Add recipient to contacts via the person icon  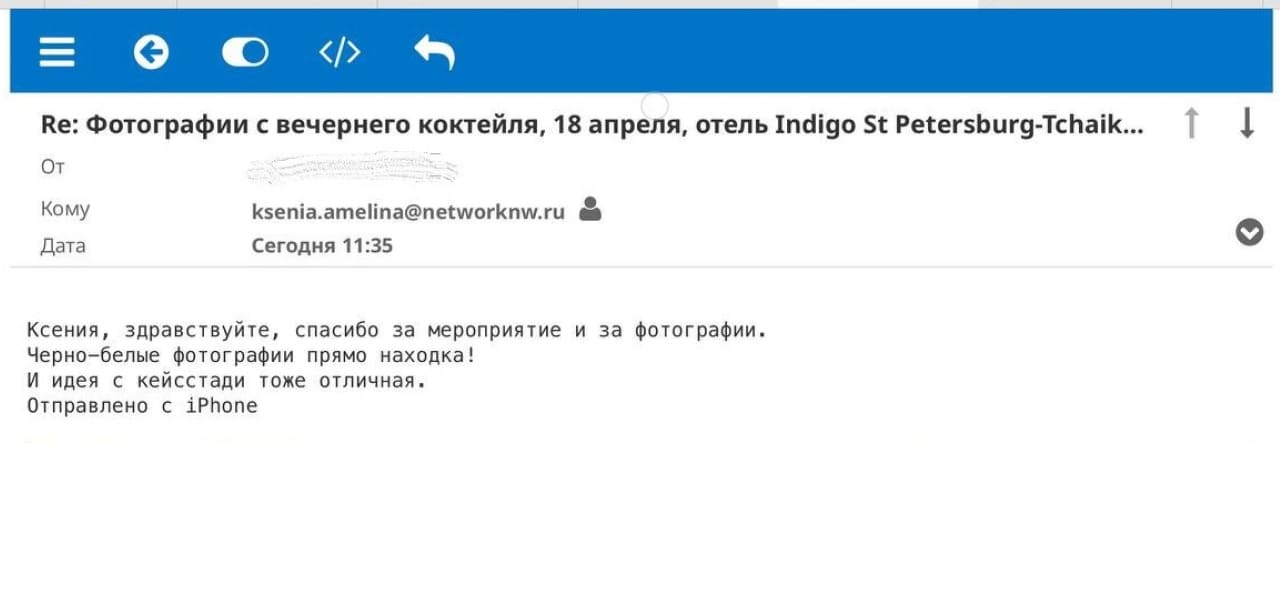click(x=590, y=209)
